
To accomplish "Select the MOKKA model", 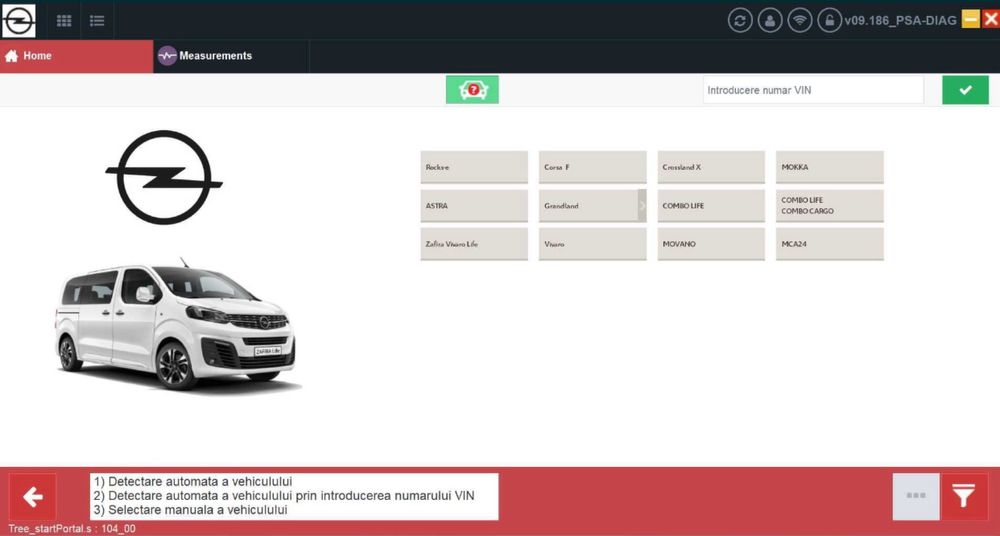I will click(x=830, y=167).
